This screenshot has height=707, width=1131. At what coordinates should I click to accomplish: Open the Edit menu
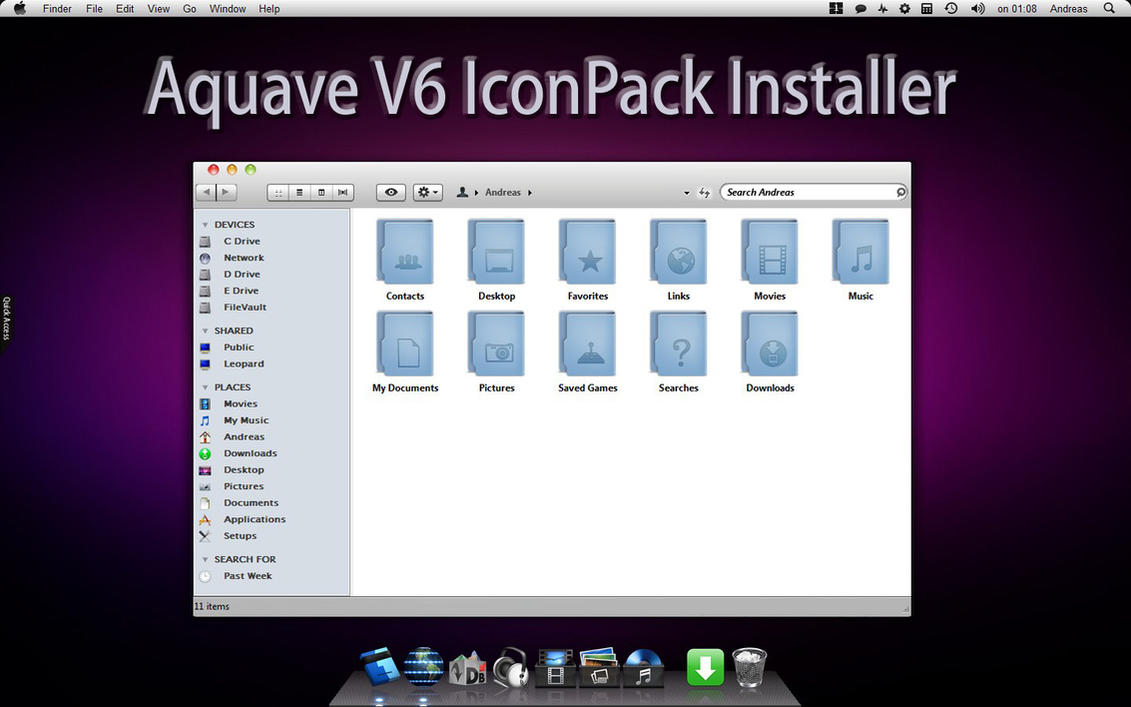125,9
